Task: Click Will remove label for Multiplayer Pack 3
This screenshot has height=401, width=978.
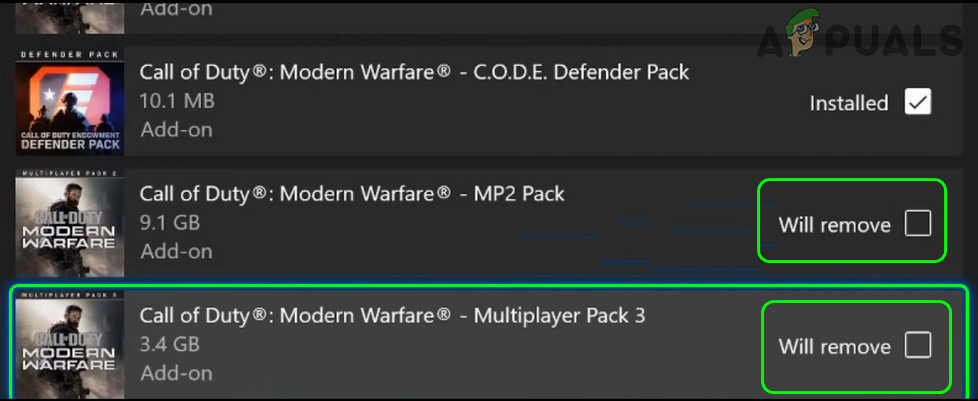Action: [x=835, y=346]
